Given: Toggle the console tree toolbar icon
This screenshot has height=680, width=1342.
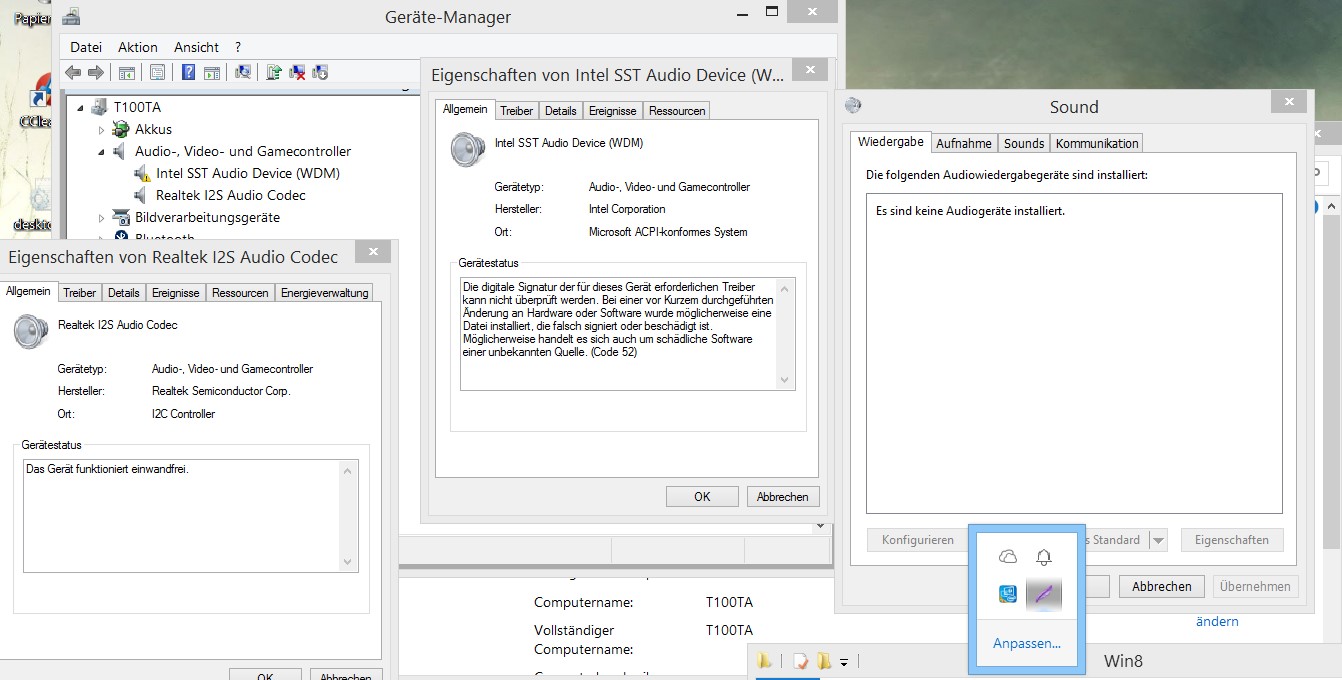Looking at the screenshot, I should click(127, 72).
